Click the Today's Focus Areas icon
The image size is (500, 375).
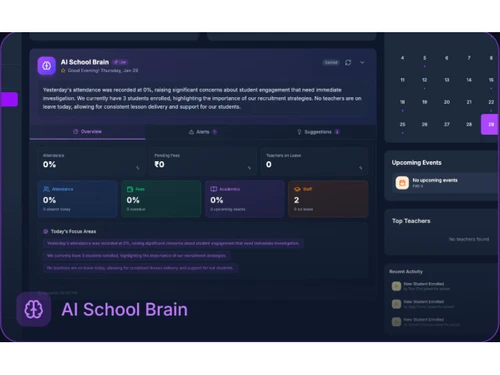(46, 231)
